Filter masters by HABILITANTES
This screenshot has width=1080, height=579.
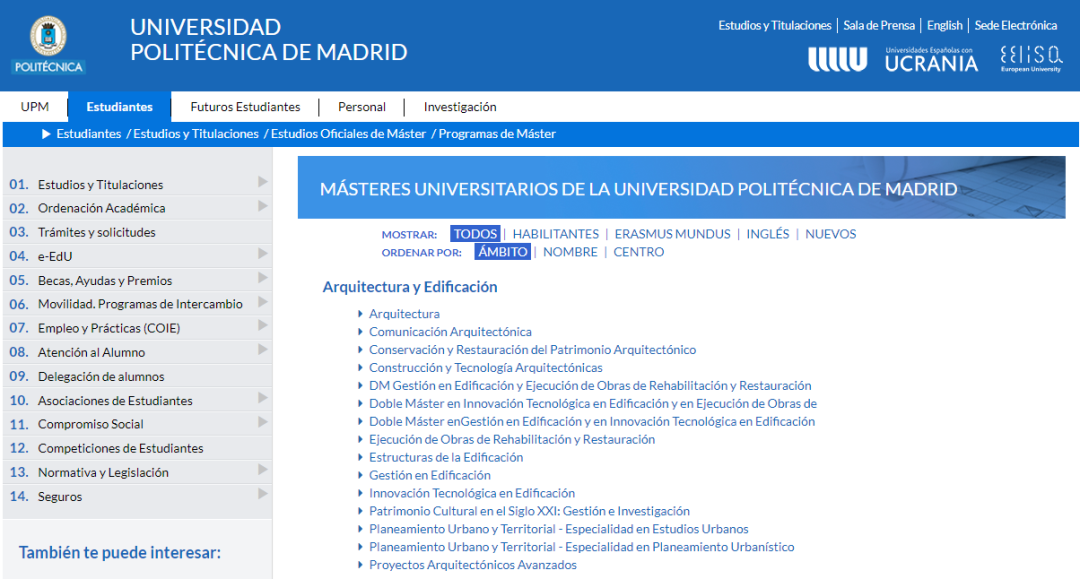click(x=556, y=234)
